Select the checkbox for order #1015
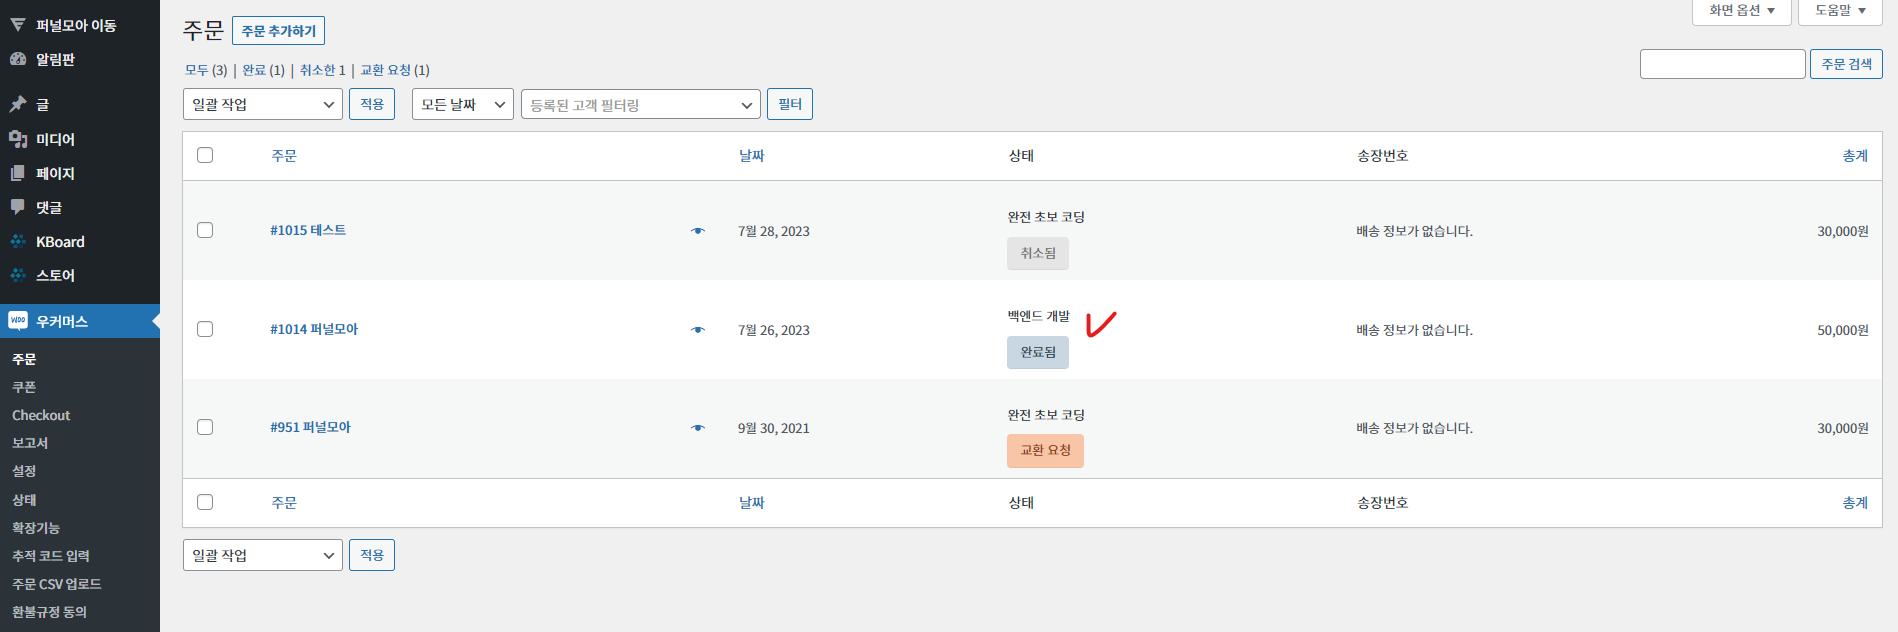This screenshot has height=632, width=1898. click(x=205, y=230)
